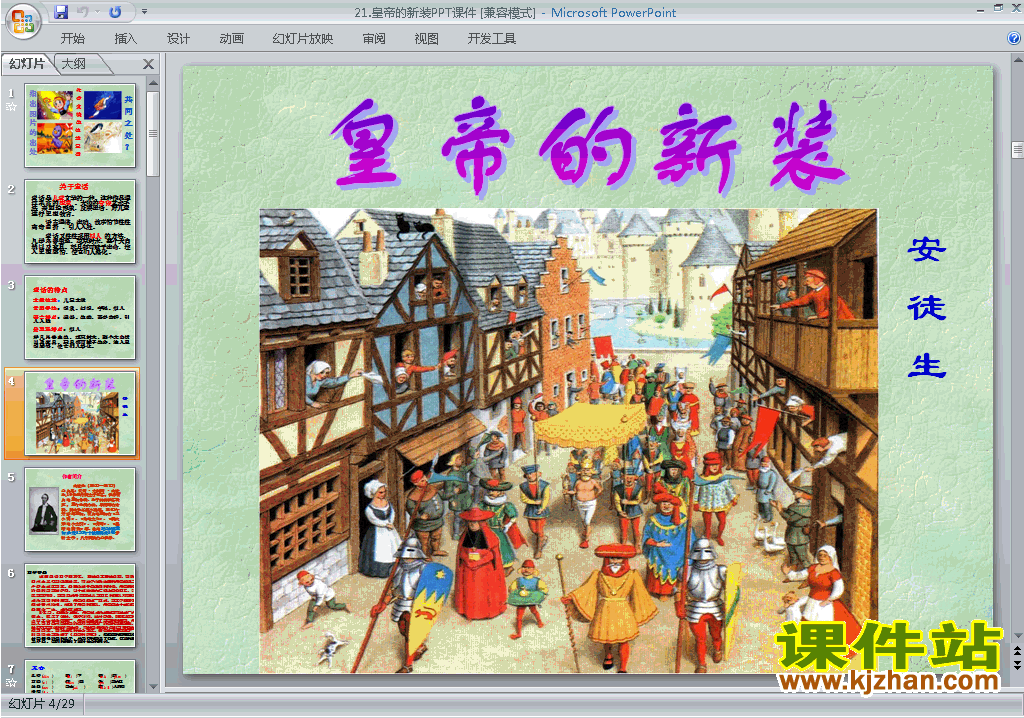Viewport: 1024px width, 718px height.
Task: Click the animation star icon beside slide 7
Action: point(11,683)
